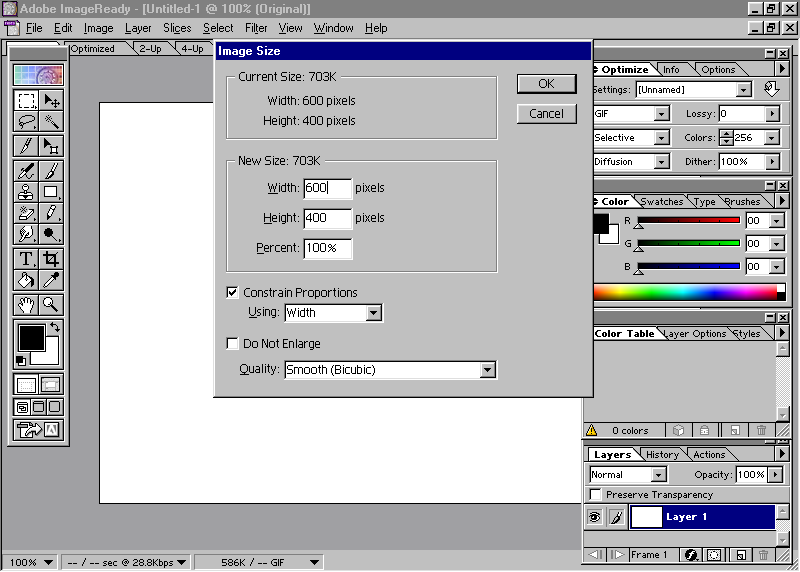Open the Normal blend mode dropdown
The width and height of the screenshot is (800, 572).
[628, 475]
